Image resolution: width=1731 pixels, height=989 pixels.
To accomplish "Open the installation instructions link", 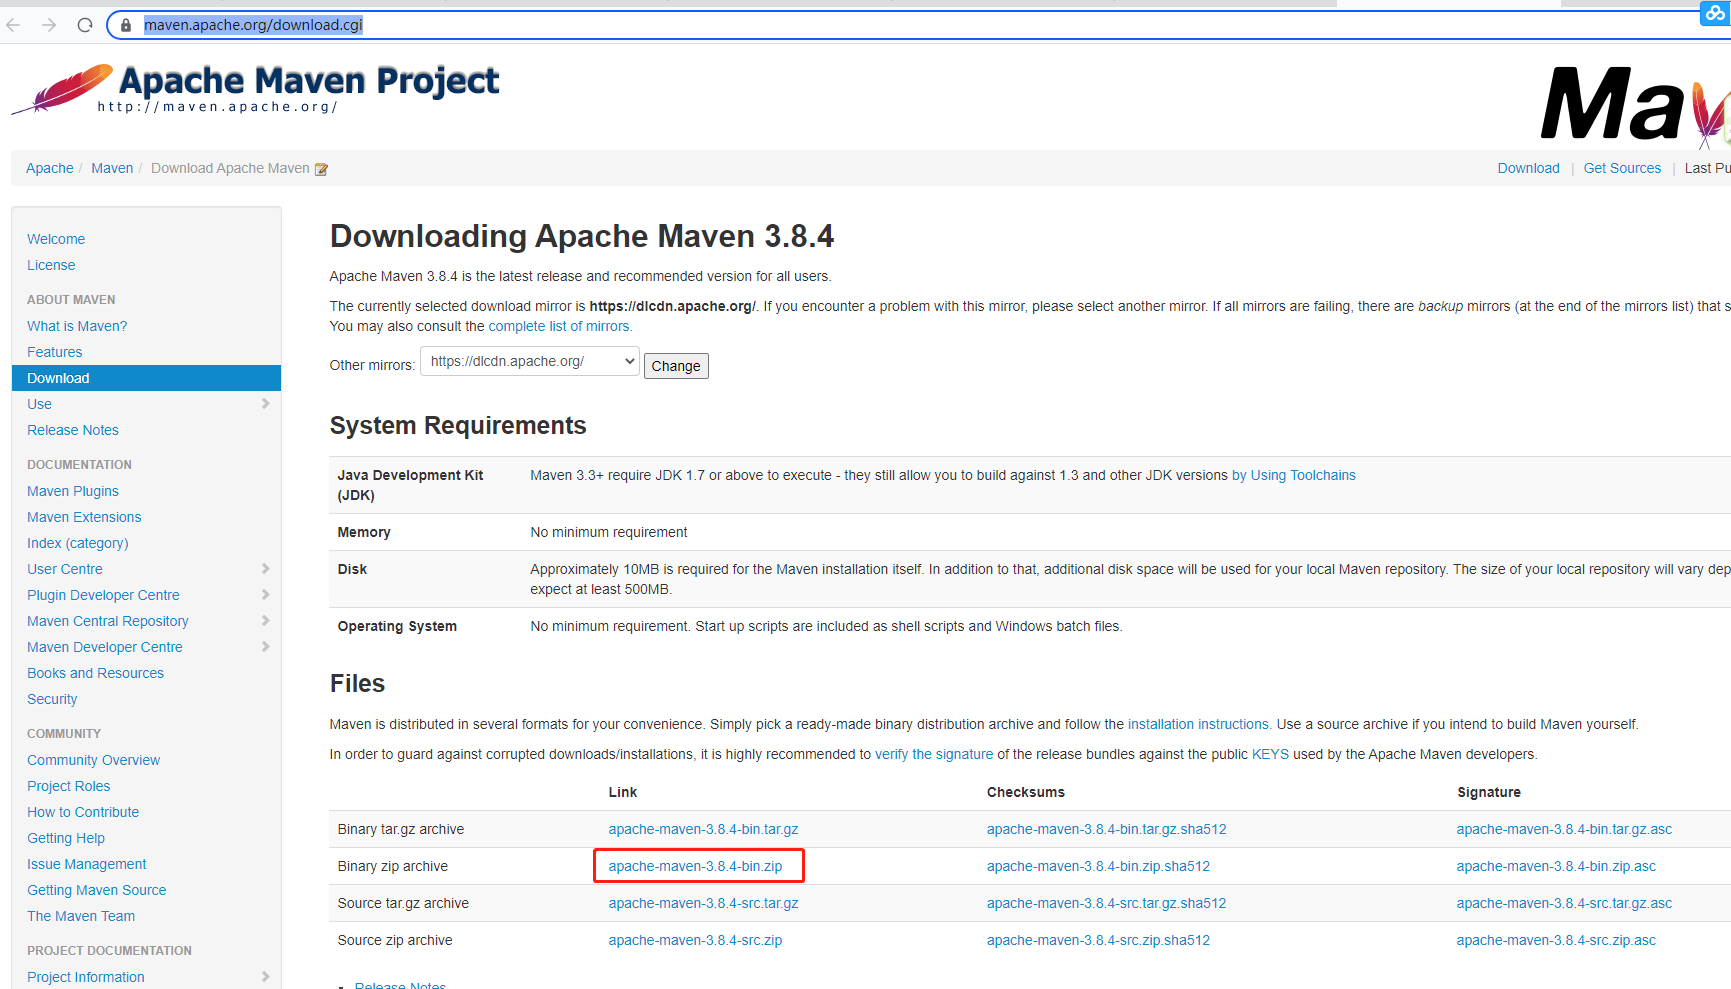I will click(x=1198, y=724).
